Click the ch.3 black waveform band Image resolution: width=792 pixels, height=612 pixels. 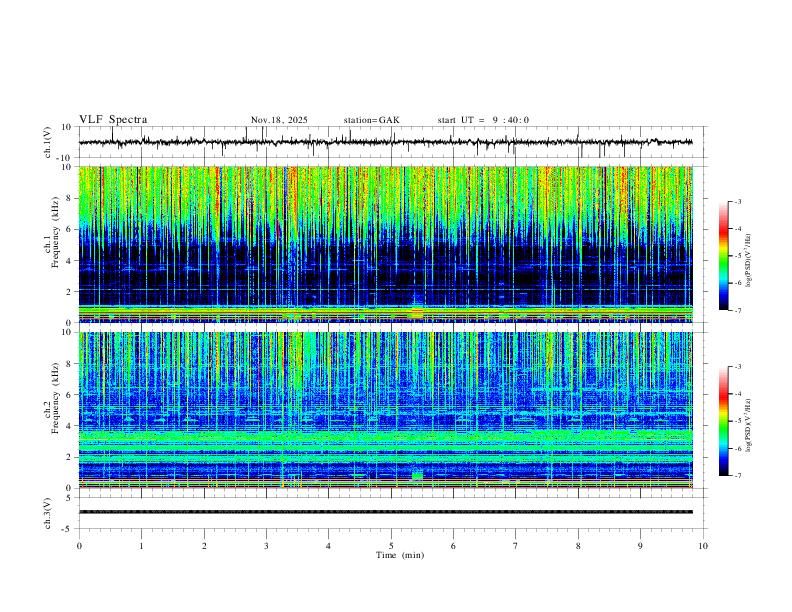click(385, 512)
